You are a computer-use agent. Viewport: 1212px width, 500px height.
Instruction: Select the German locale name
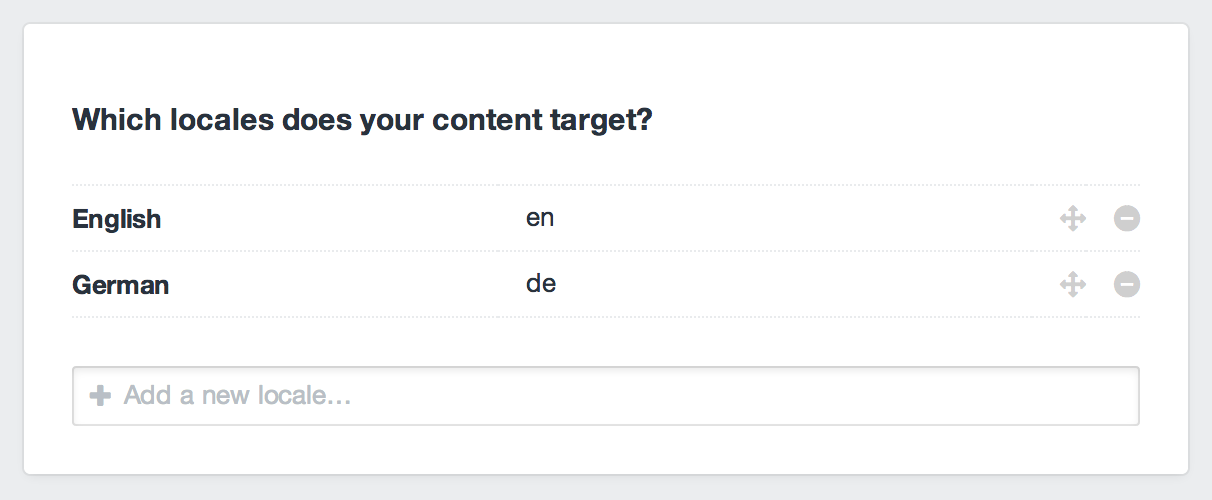point(121,286)
